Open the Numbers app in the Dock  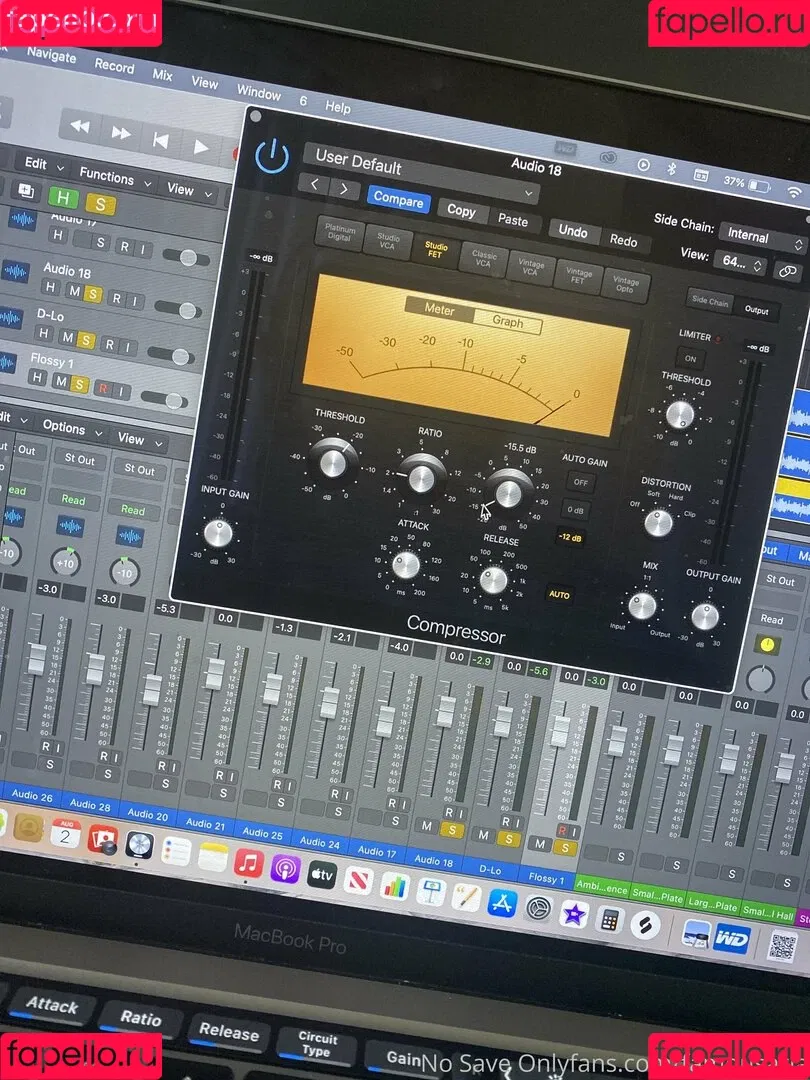395,887
